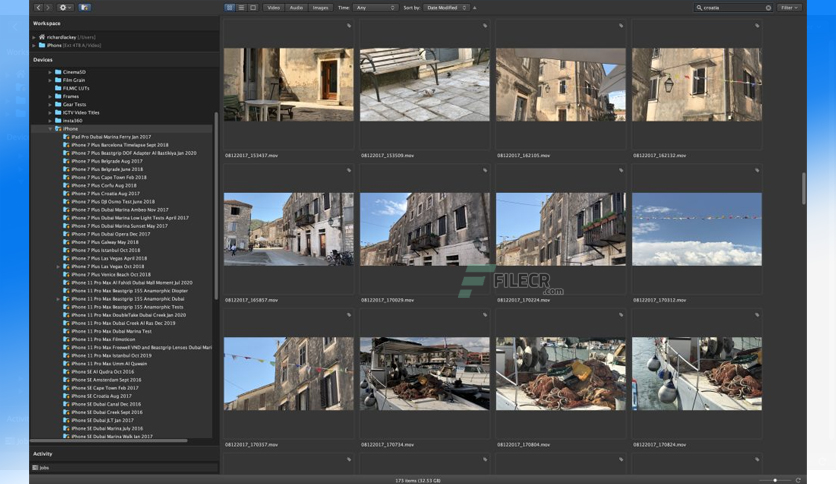The height and width of the screenshot is (484, 836).
Task: Click tag icon on 08122017_170357.mov card
Action: (349, 314)
